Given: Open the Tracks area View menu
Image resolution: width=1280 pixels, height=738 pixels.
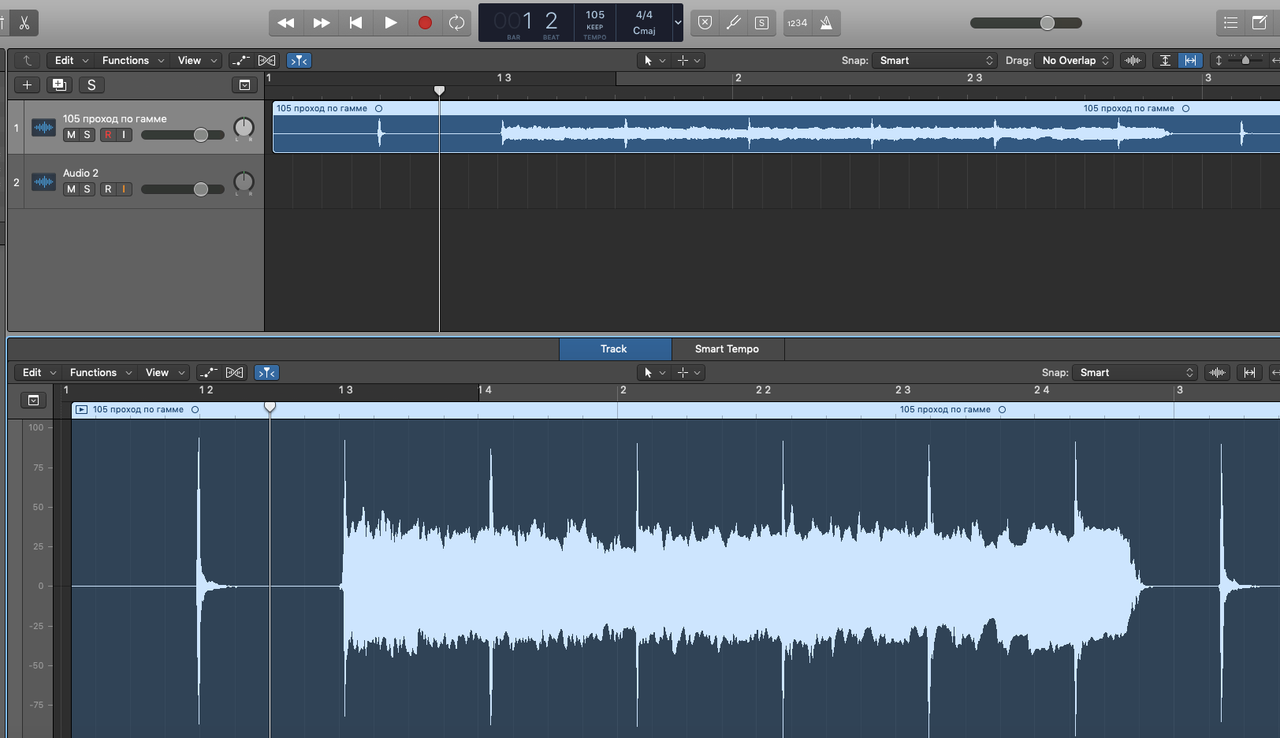Looking at the screenshot, I should pos(197,60).
